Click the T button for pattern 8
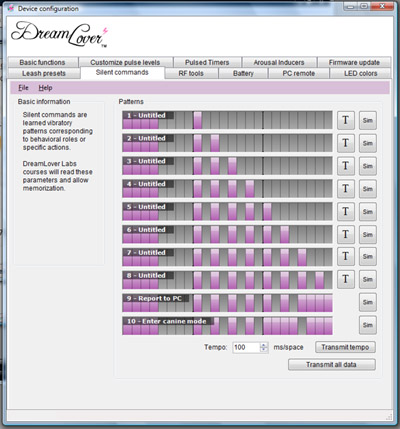The height and width of the screenshot is (429, 400). point(346,279)
